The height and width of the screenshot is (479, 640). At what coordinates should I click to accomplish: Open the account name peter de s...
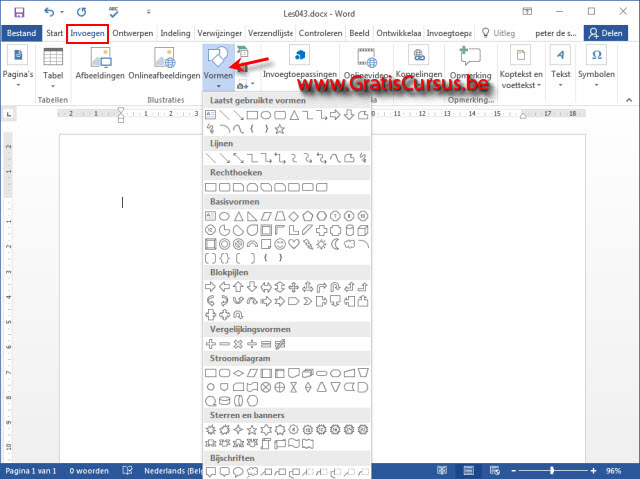556,33
